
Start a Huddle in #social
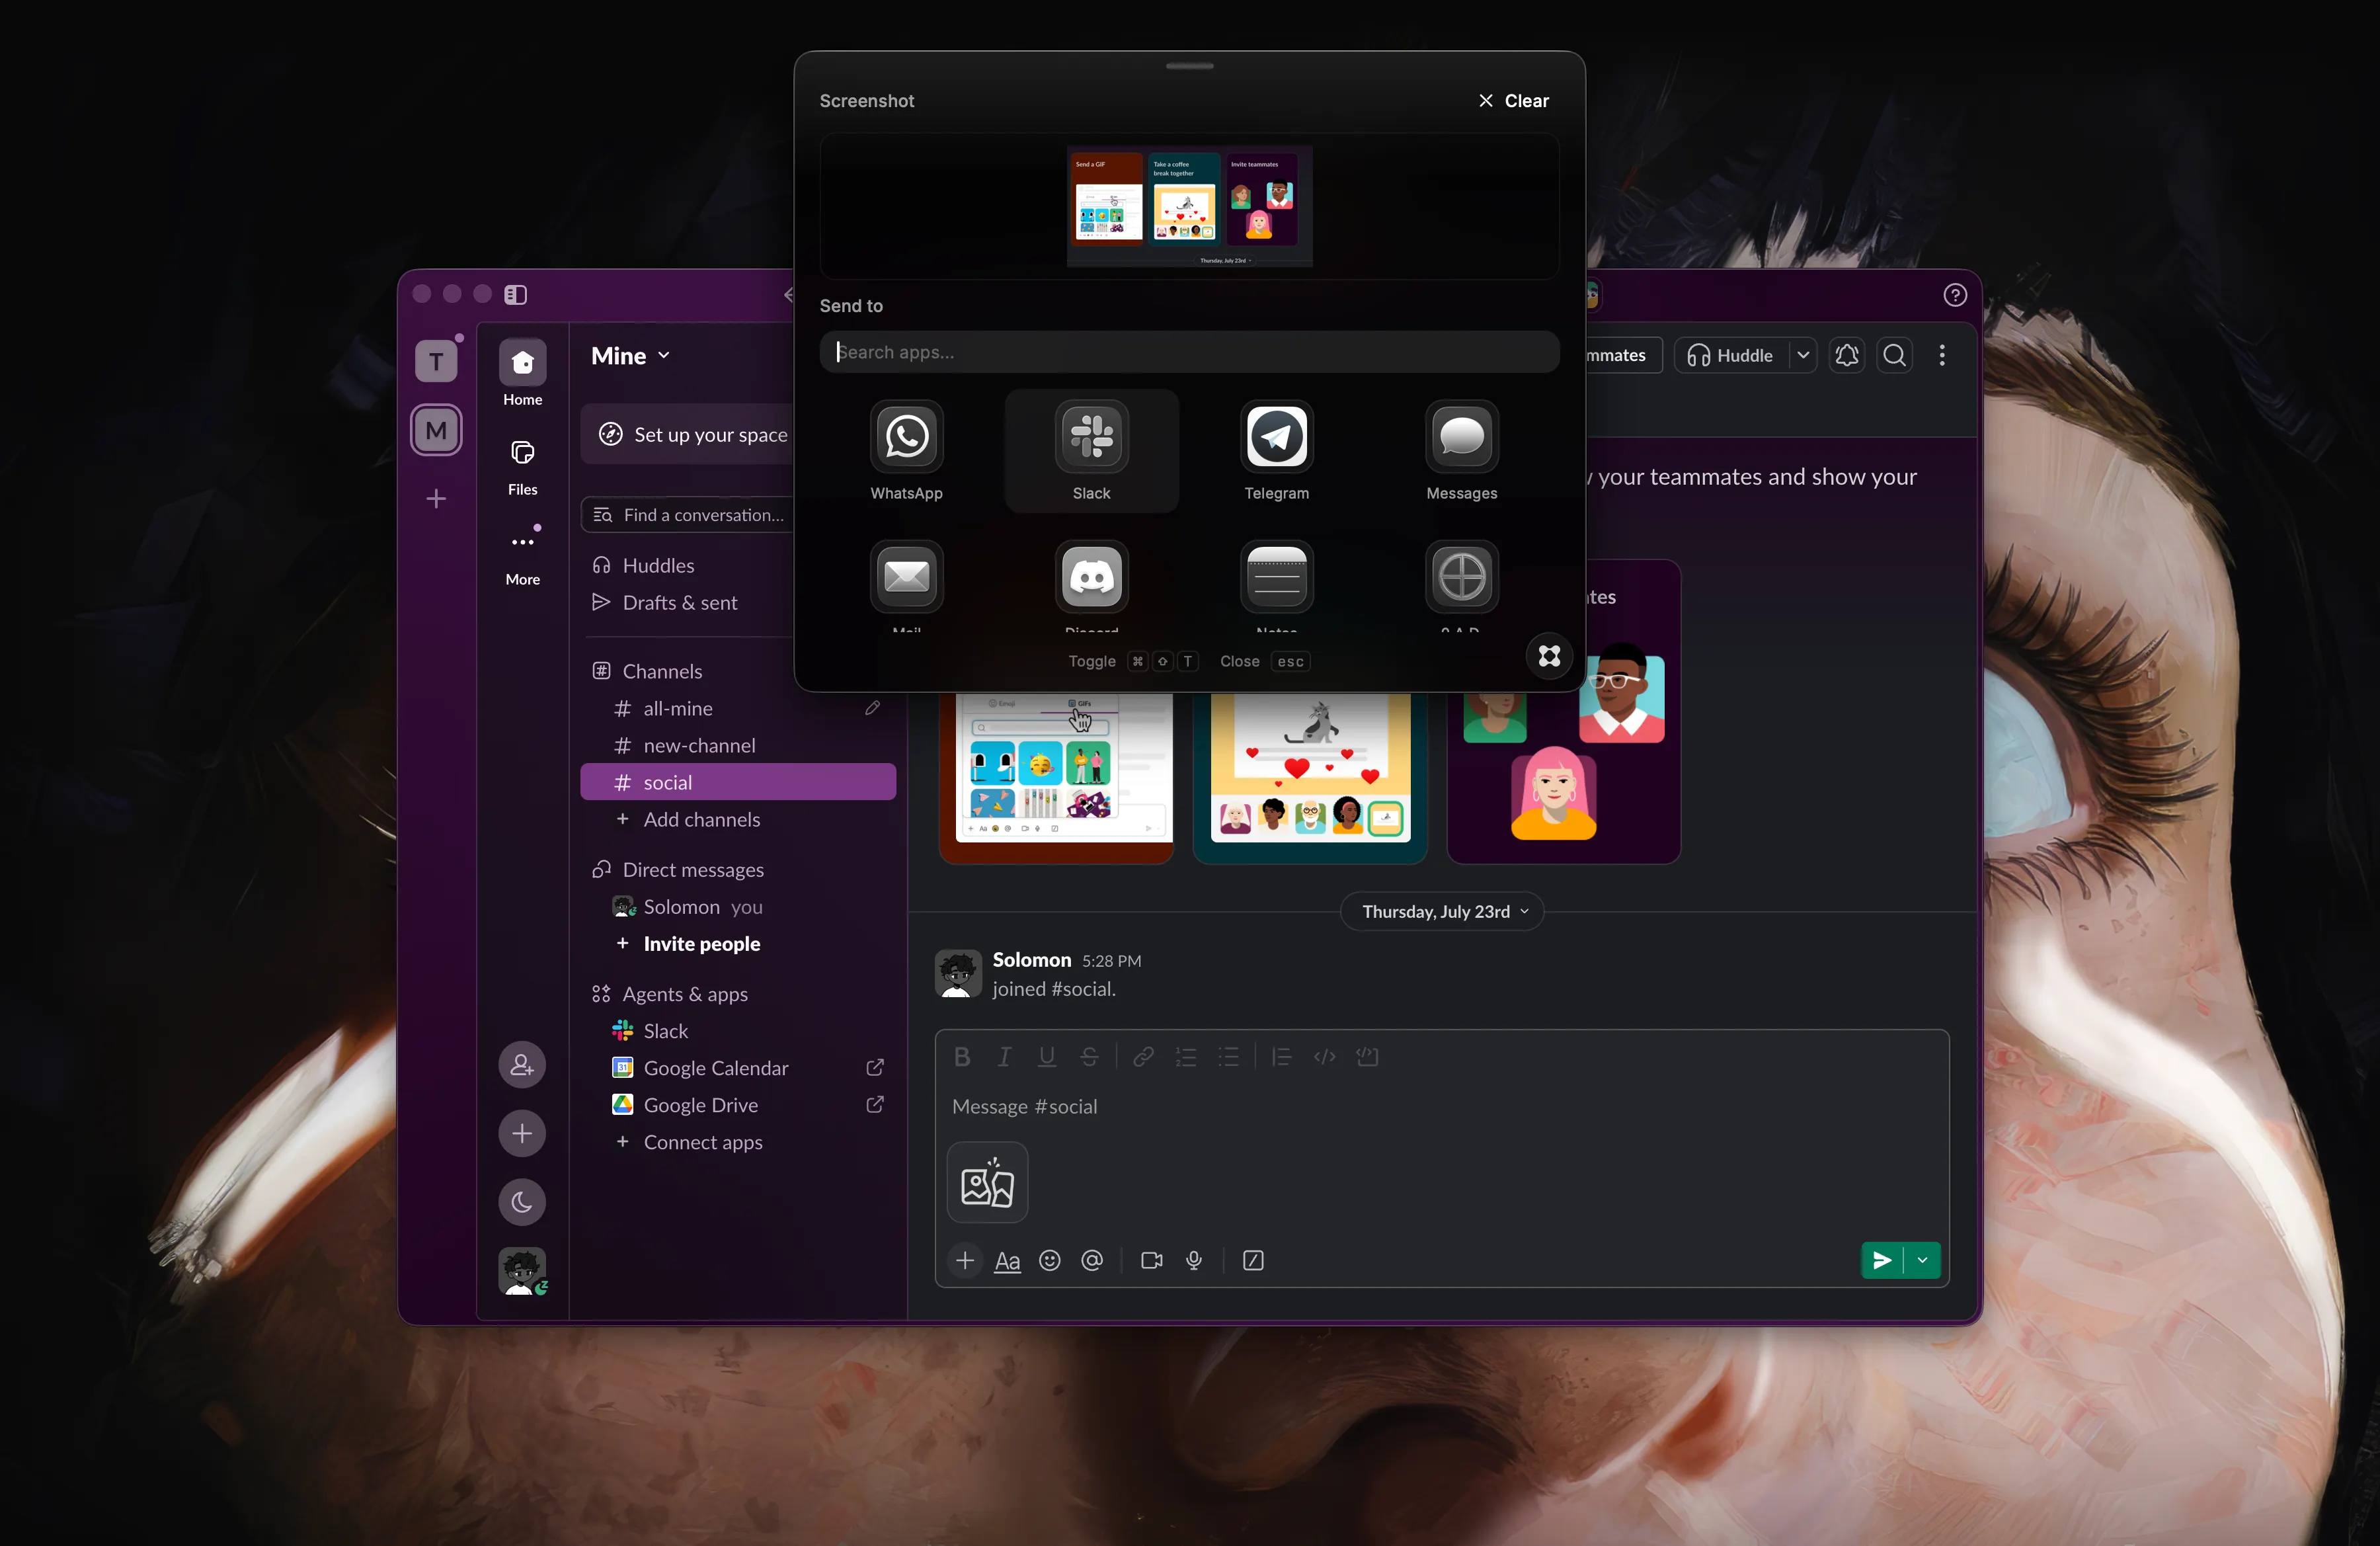click(x=1731, y=355)
